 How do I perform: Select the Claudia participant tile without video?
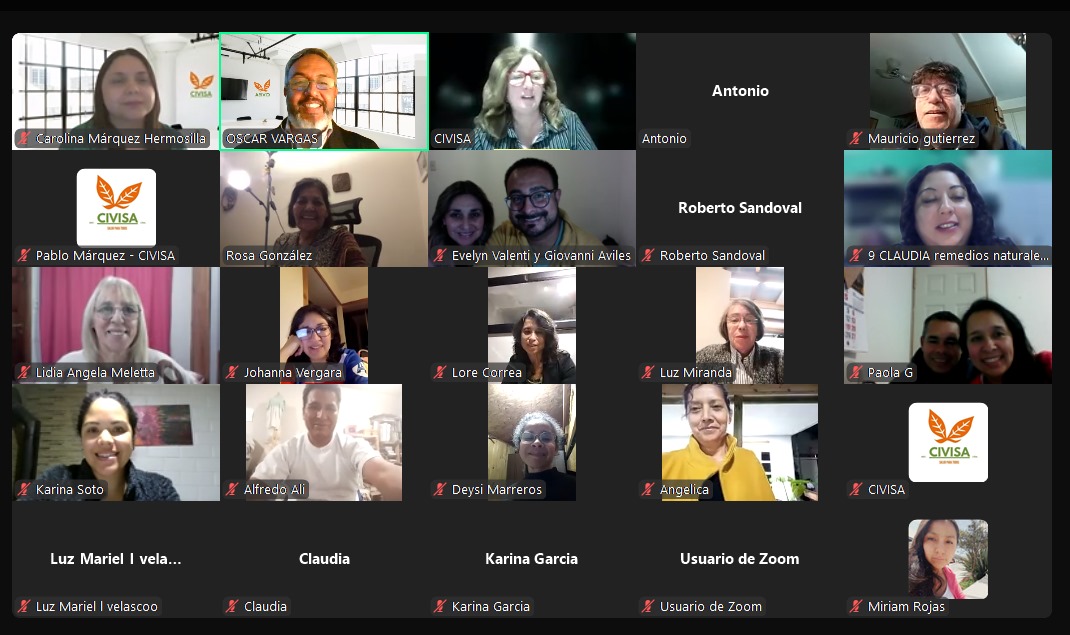[324, 559]
